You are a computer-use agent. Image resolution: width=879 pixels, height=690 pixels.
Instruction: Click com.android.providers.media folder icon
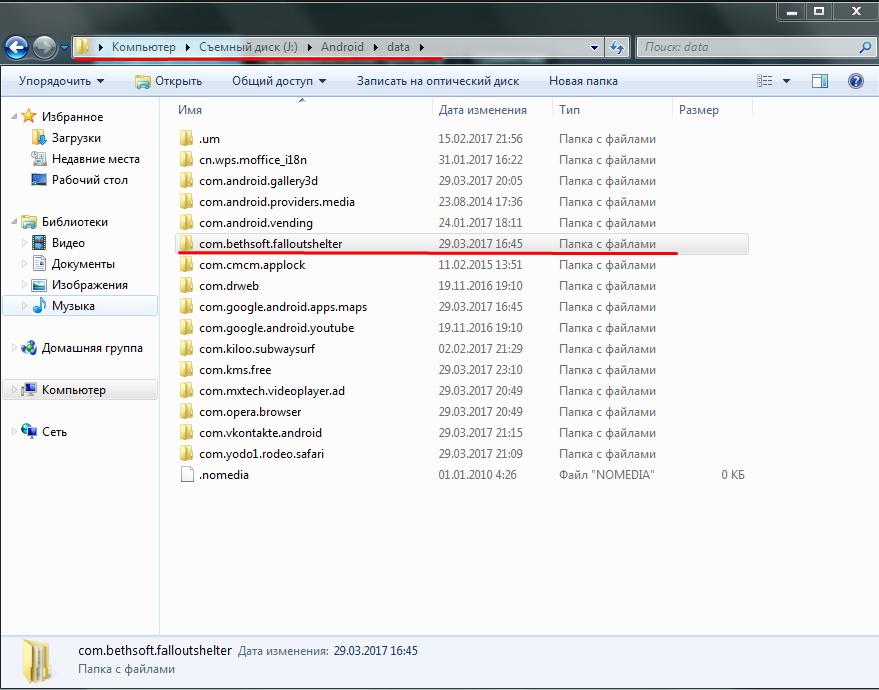[x=187, y=202]
